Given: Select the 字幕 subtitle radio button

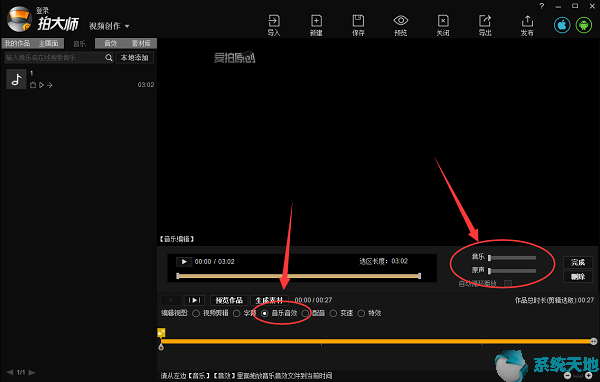Looking at the screenshot, I should click(236, 313).
